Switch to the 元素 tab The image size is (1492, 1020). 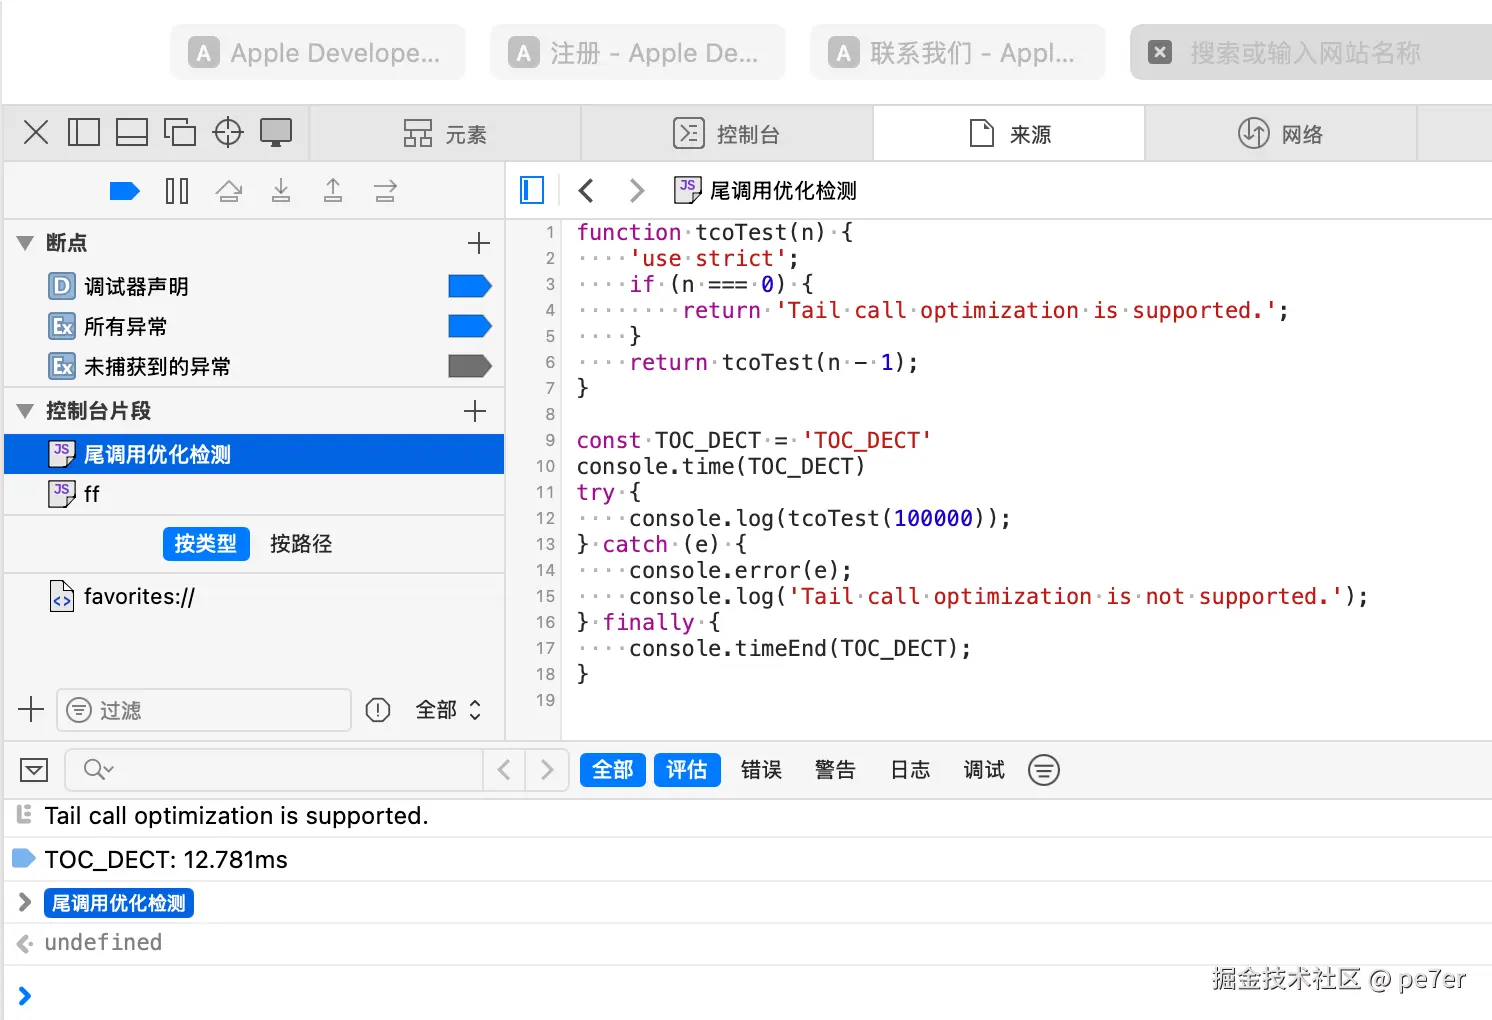tap(445, 134)
